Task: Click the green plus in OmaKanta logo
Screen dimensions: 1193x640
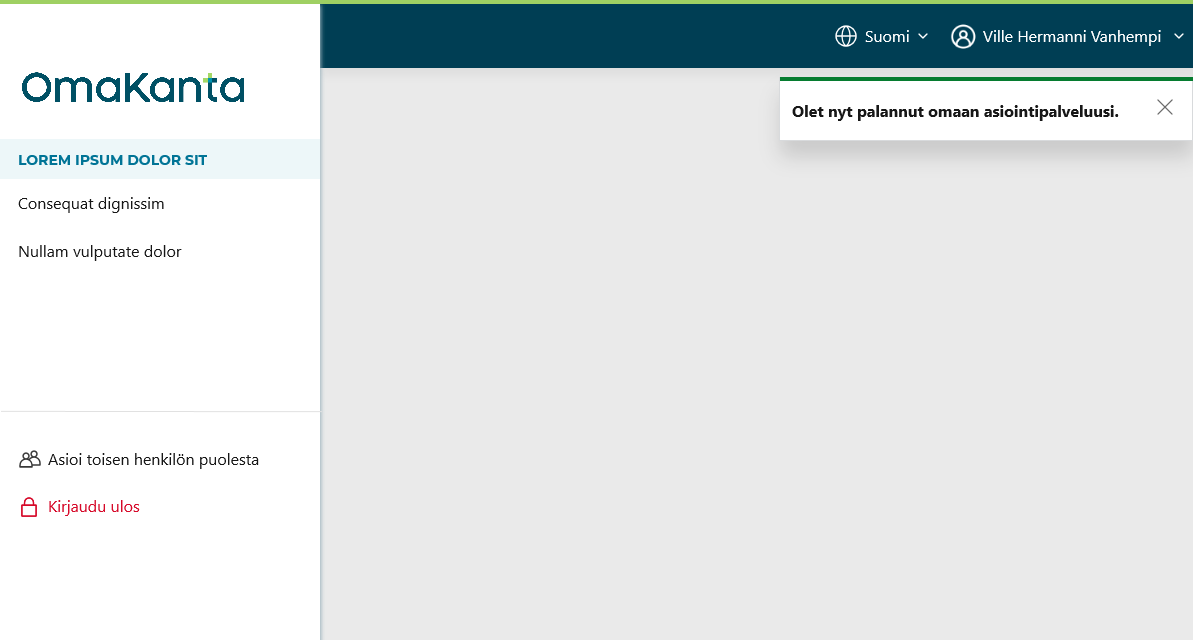Action: (x=209, y=79)
